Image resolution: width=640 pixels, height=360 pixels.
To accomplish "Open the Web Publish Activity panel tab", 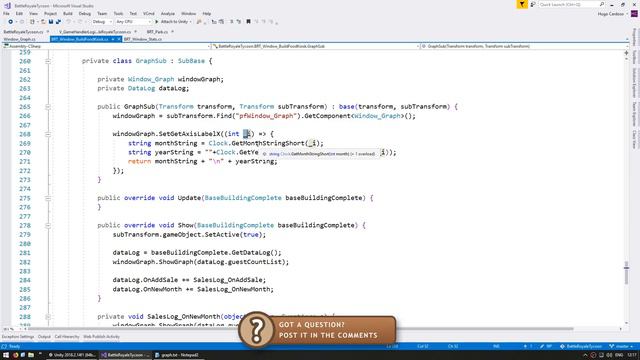I will point(101,337).
